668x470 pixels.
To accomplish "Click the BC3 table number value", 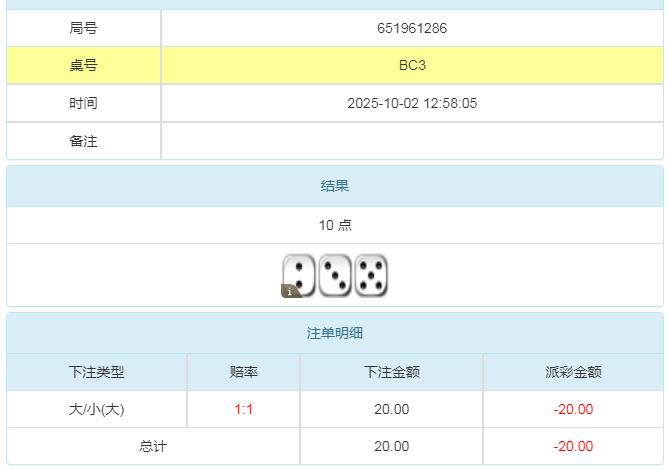I will click(x=412, y=65).
